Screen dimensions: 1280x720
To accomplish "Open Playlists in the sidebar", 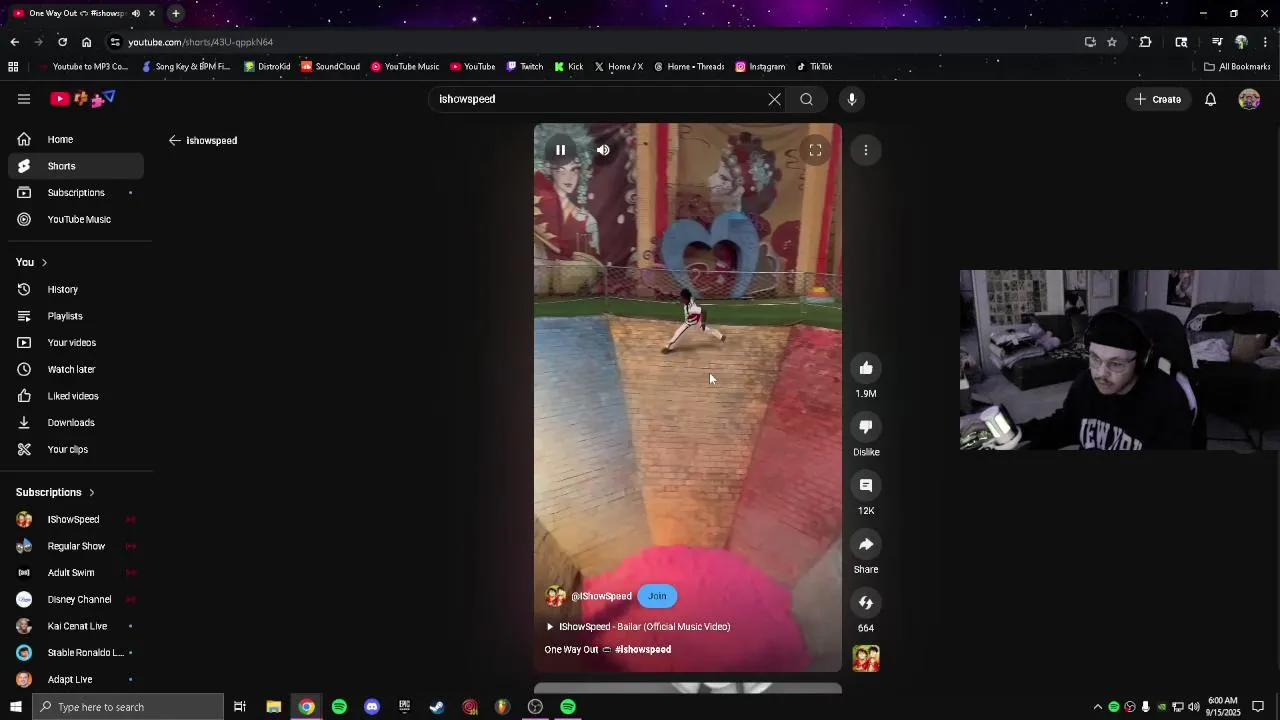I will (x=76, y=316).
